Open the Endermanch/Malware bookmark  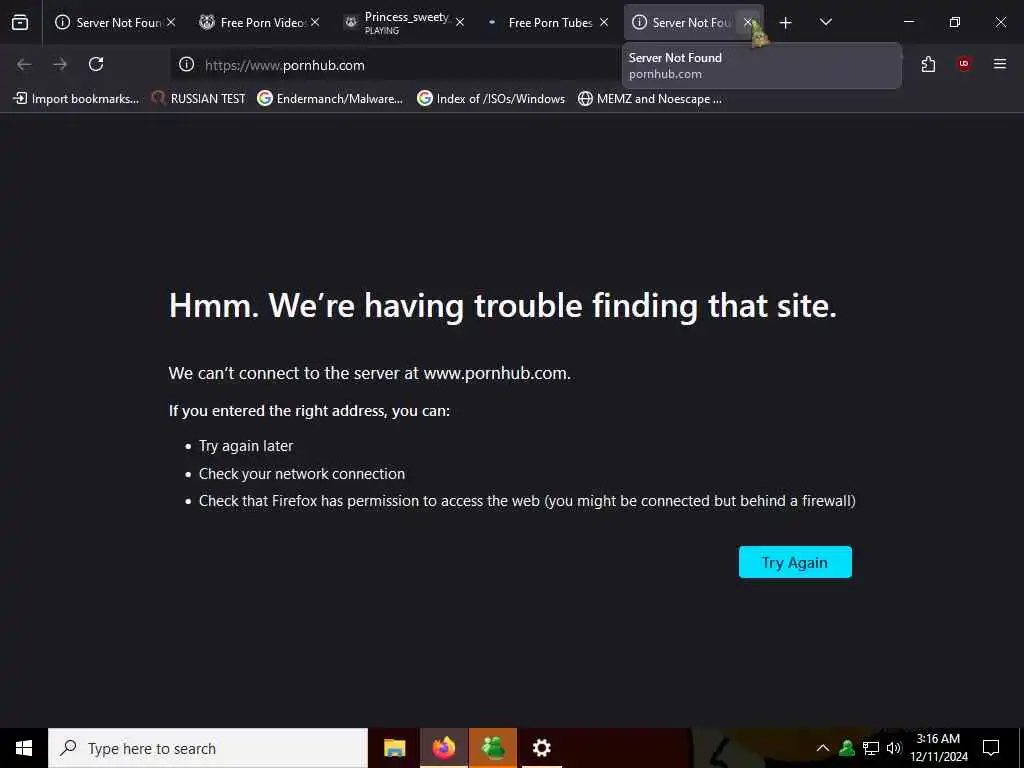click(x=330, y=99)
